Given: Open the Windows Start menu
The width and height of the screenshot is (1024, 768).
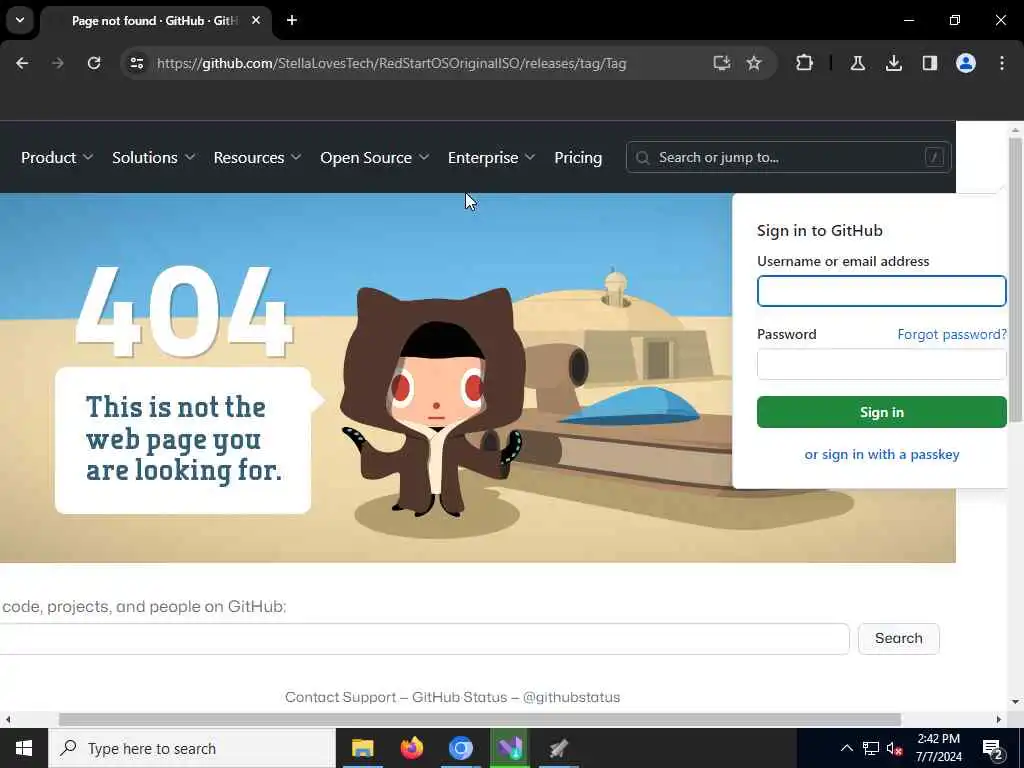Looking at the screenshot, I should click(x=24, y=748).
